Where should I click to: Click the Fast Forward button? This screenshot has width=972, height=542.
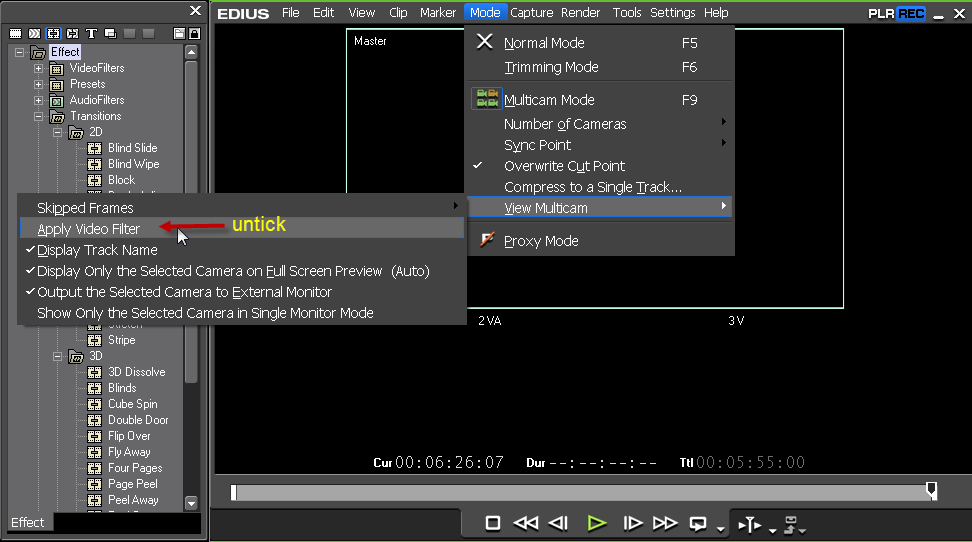pos(665,523)
